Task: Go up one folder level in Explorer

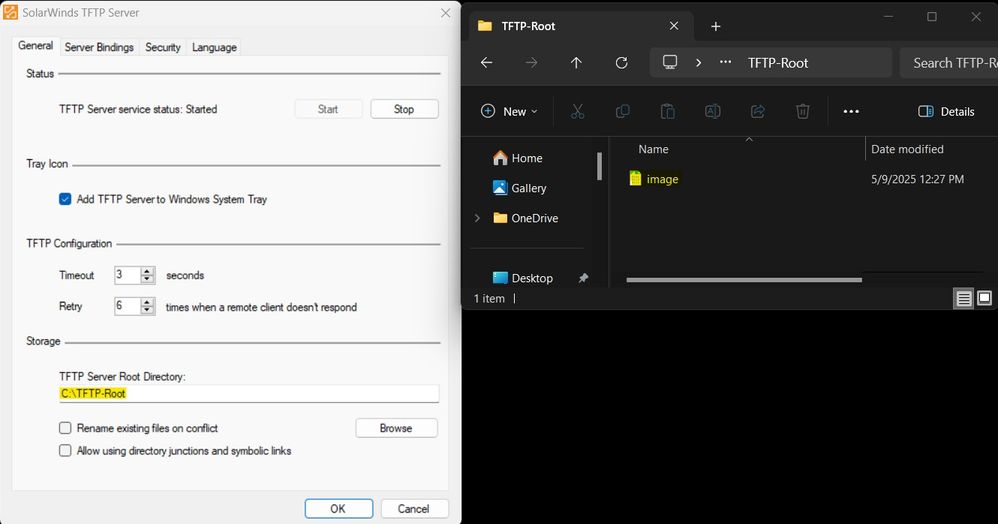Action: [576, 62]
